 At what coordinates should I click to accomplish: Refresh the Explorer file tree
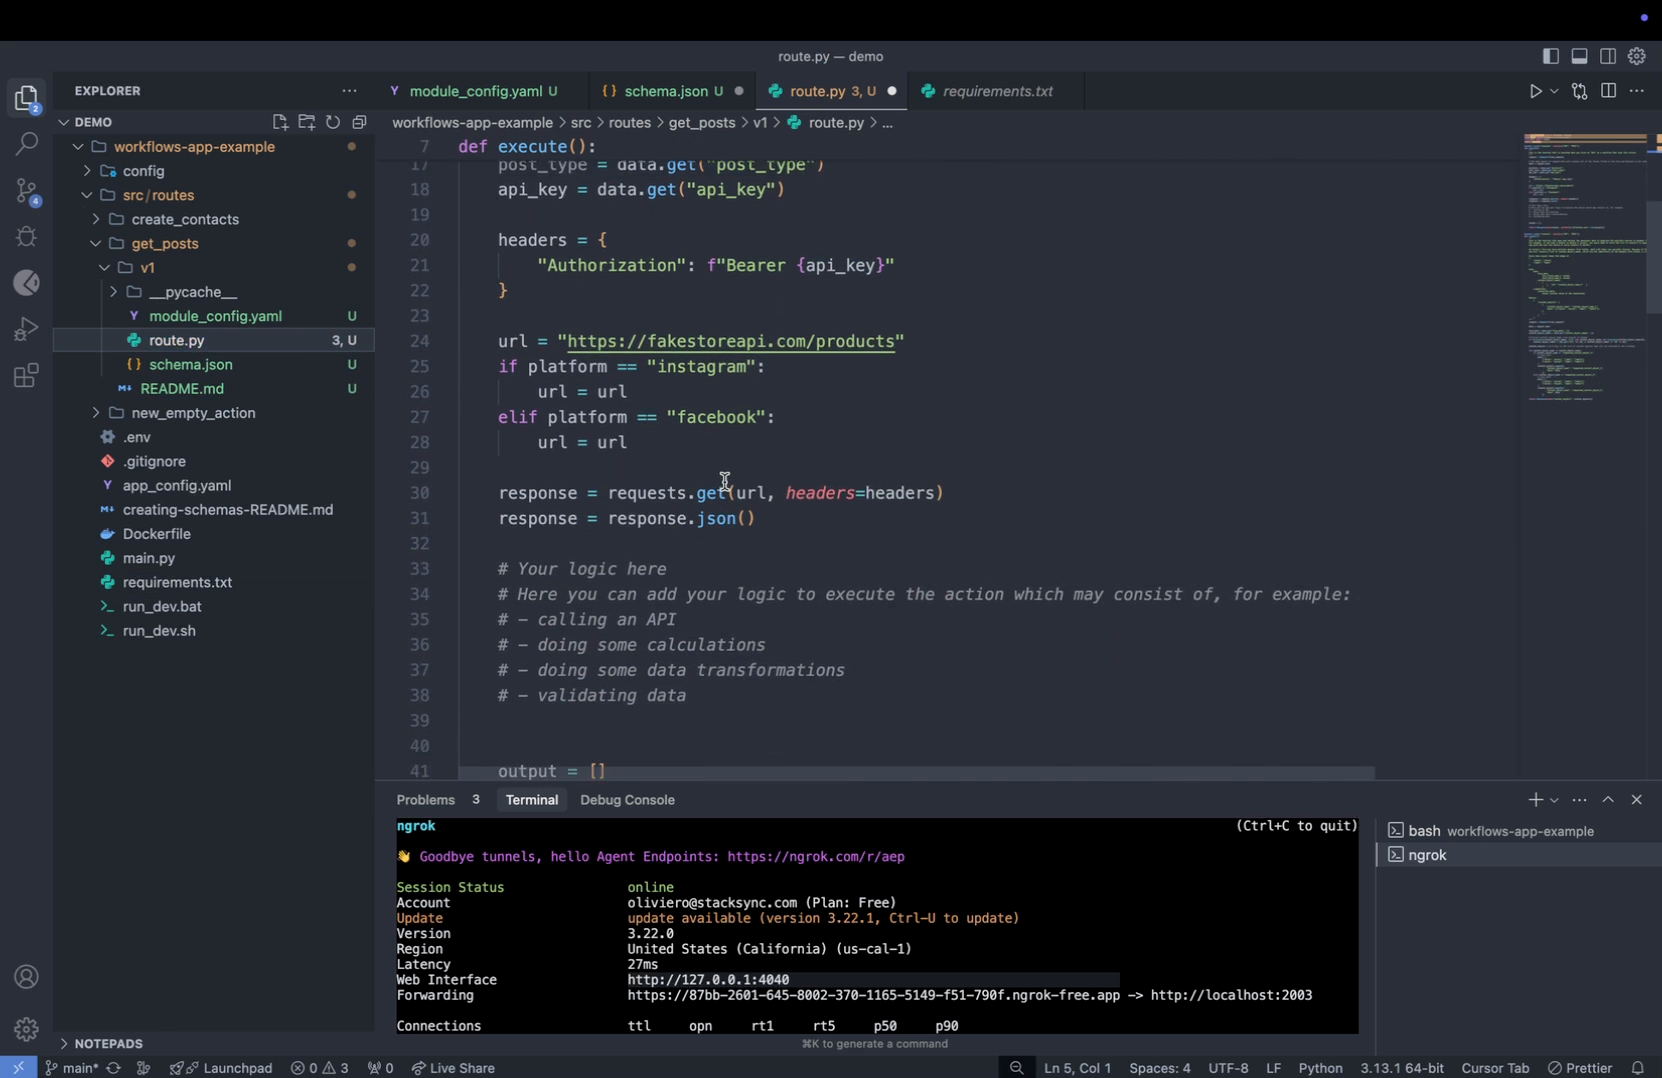[x=333, y=122]
